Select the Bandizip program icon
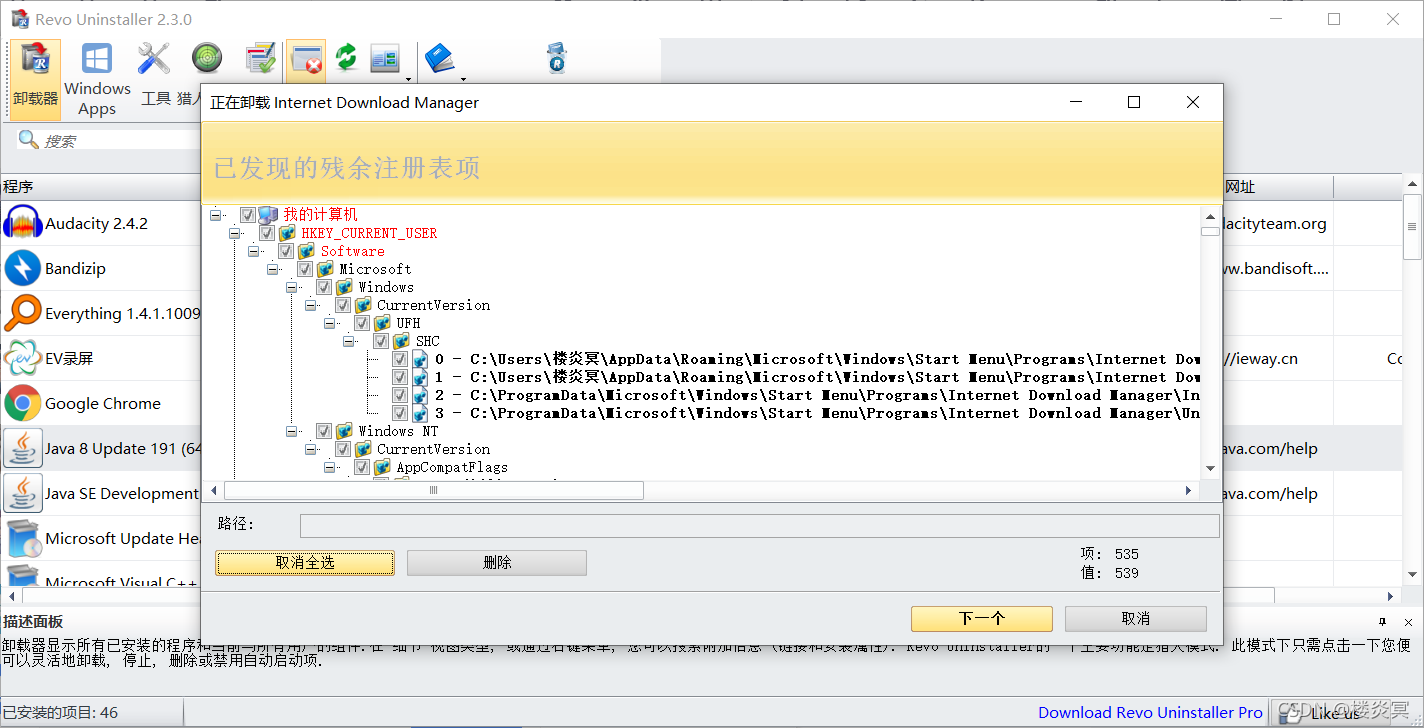The image size is (1424, 728). point(22,268)
